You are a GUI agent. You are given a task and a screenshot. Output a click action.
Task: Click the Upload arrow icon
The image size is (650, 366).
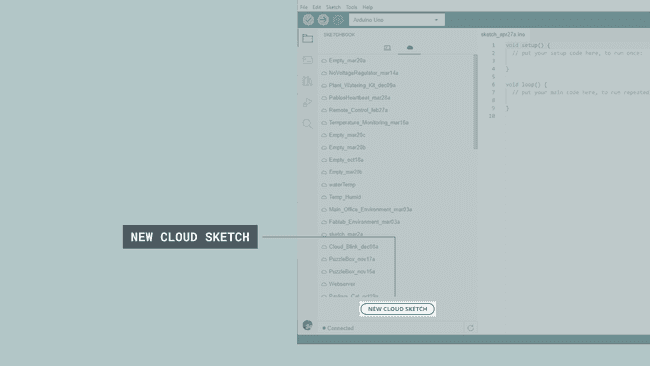coord(323,20)
